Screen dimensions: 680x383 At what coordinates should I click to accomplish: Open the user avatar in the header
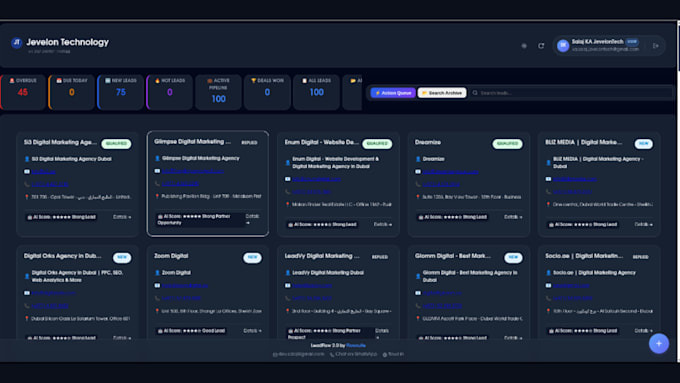pos(563,46)
